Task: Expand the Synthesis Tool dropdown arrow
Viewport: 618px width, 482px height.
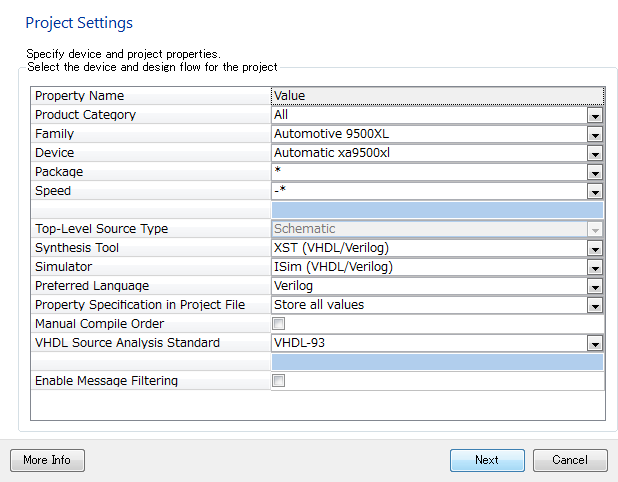Action: pyautogui.click(x=595, y=248)
